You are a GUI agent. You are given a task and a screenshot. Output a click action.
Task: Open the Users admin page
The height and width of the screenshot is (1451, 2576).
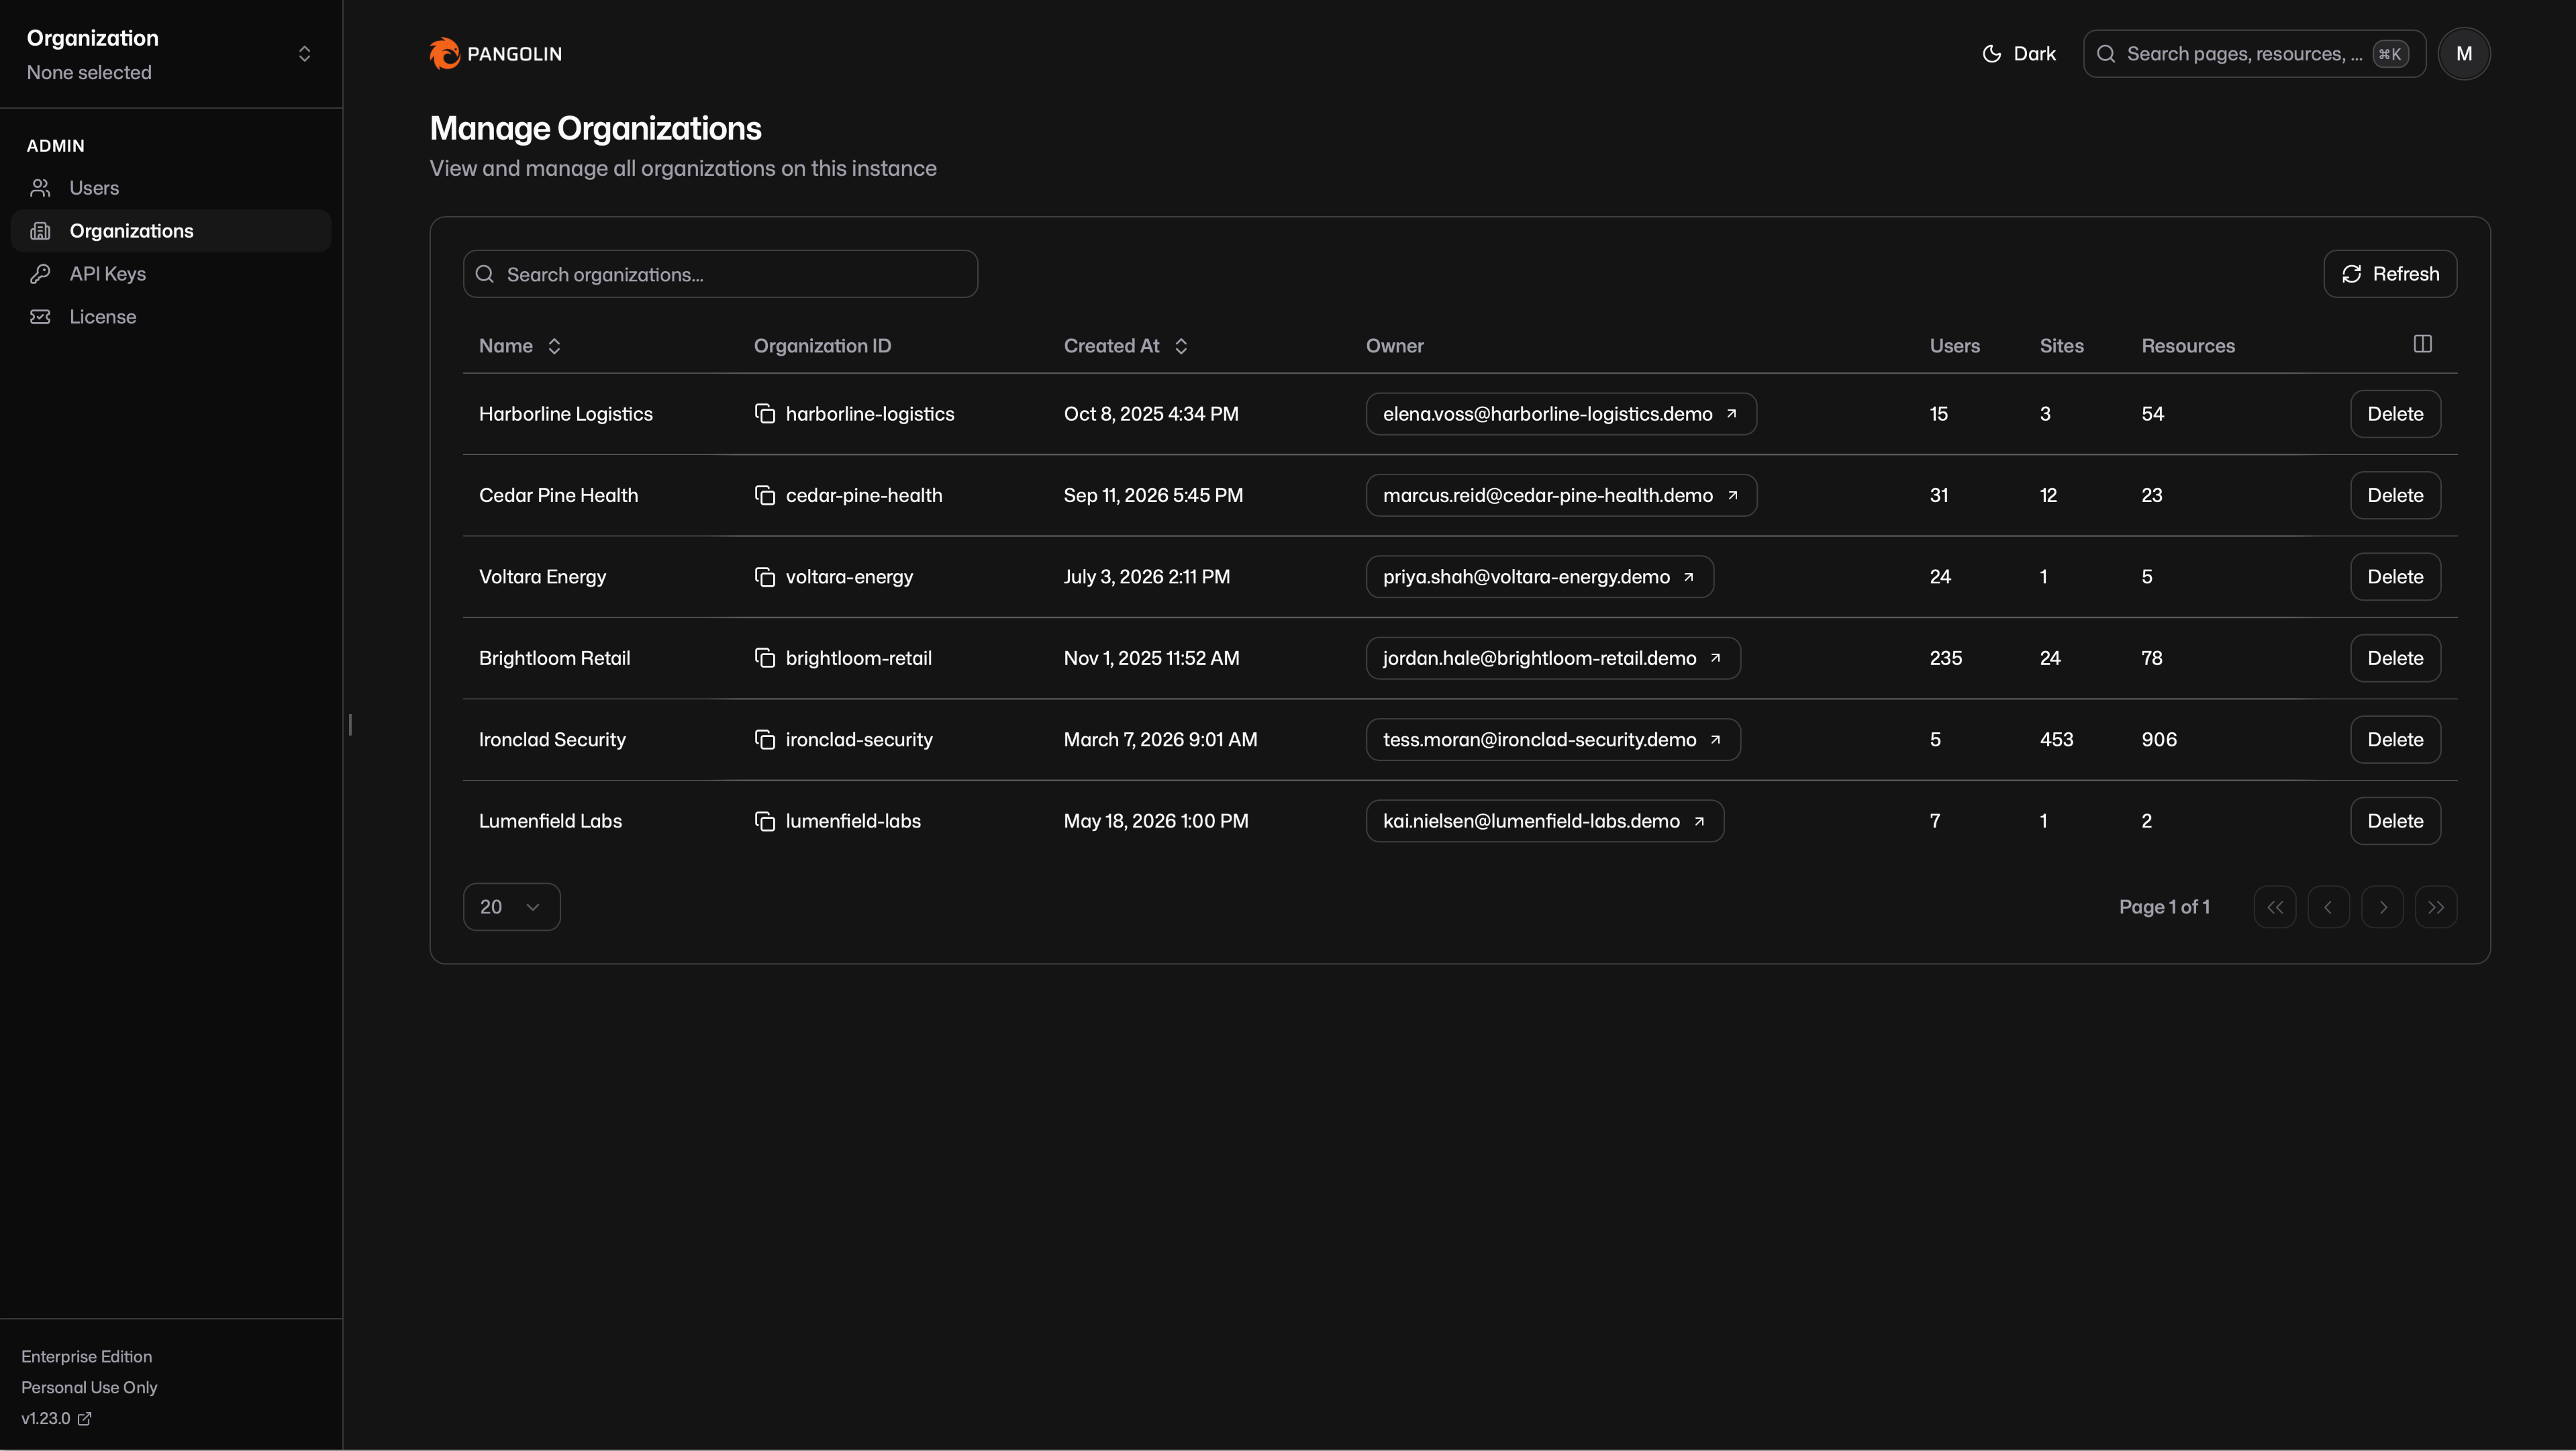(170, 188)
